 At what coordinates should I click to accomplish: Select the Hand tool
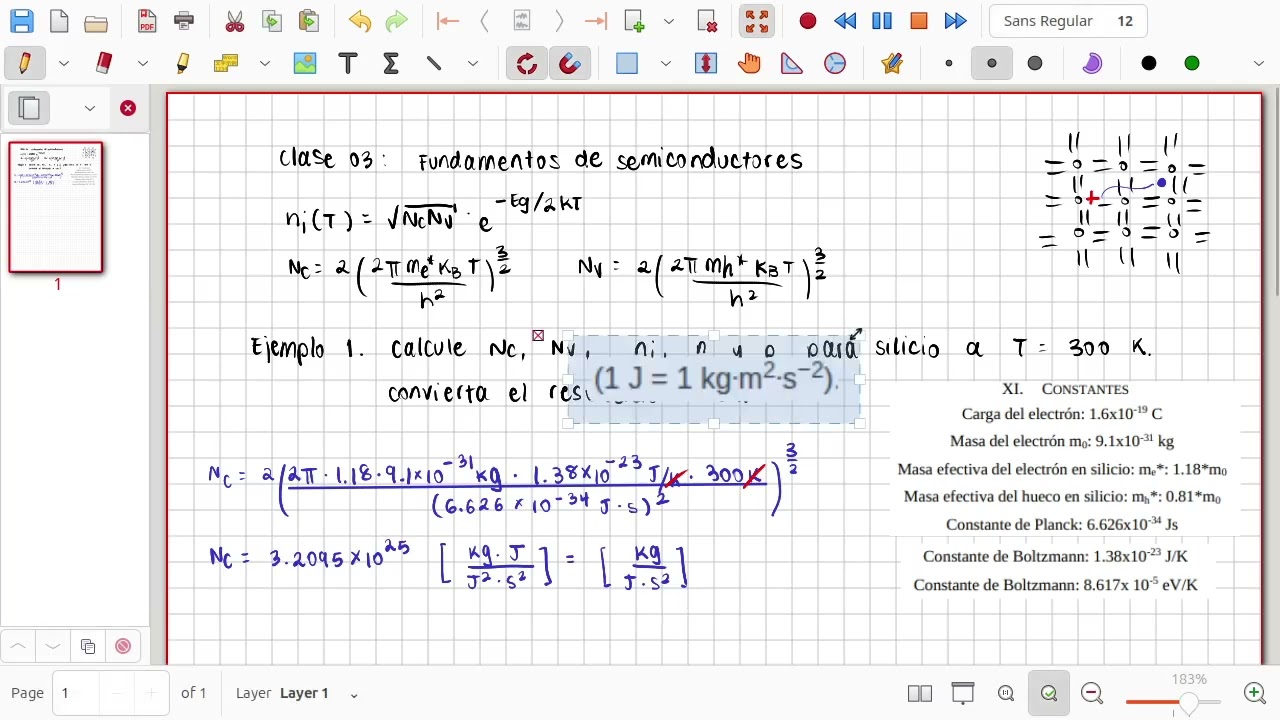point(749,63)
